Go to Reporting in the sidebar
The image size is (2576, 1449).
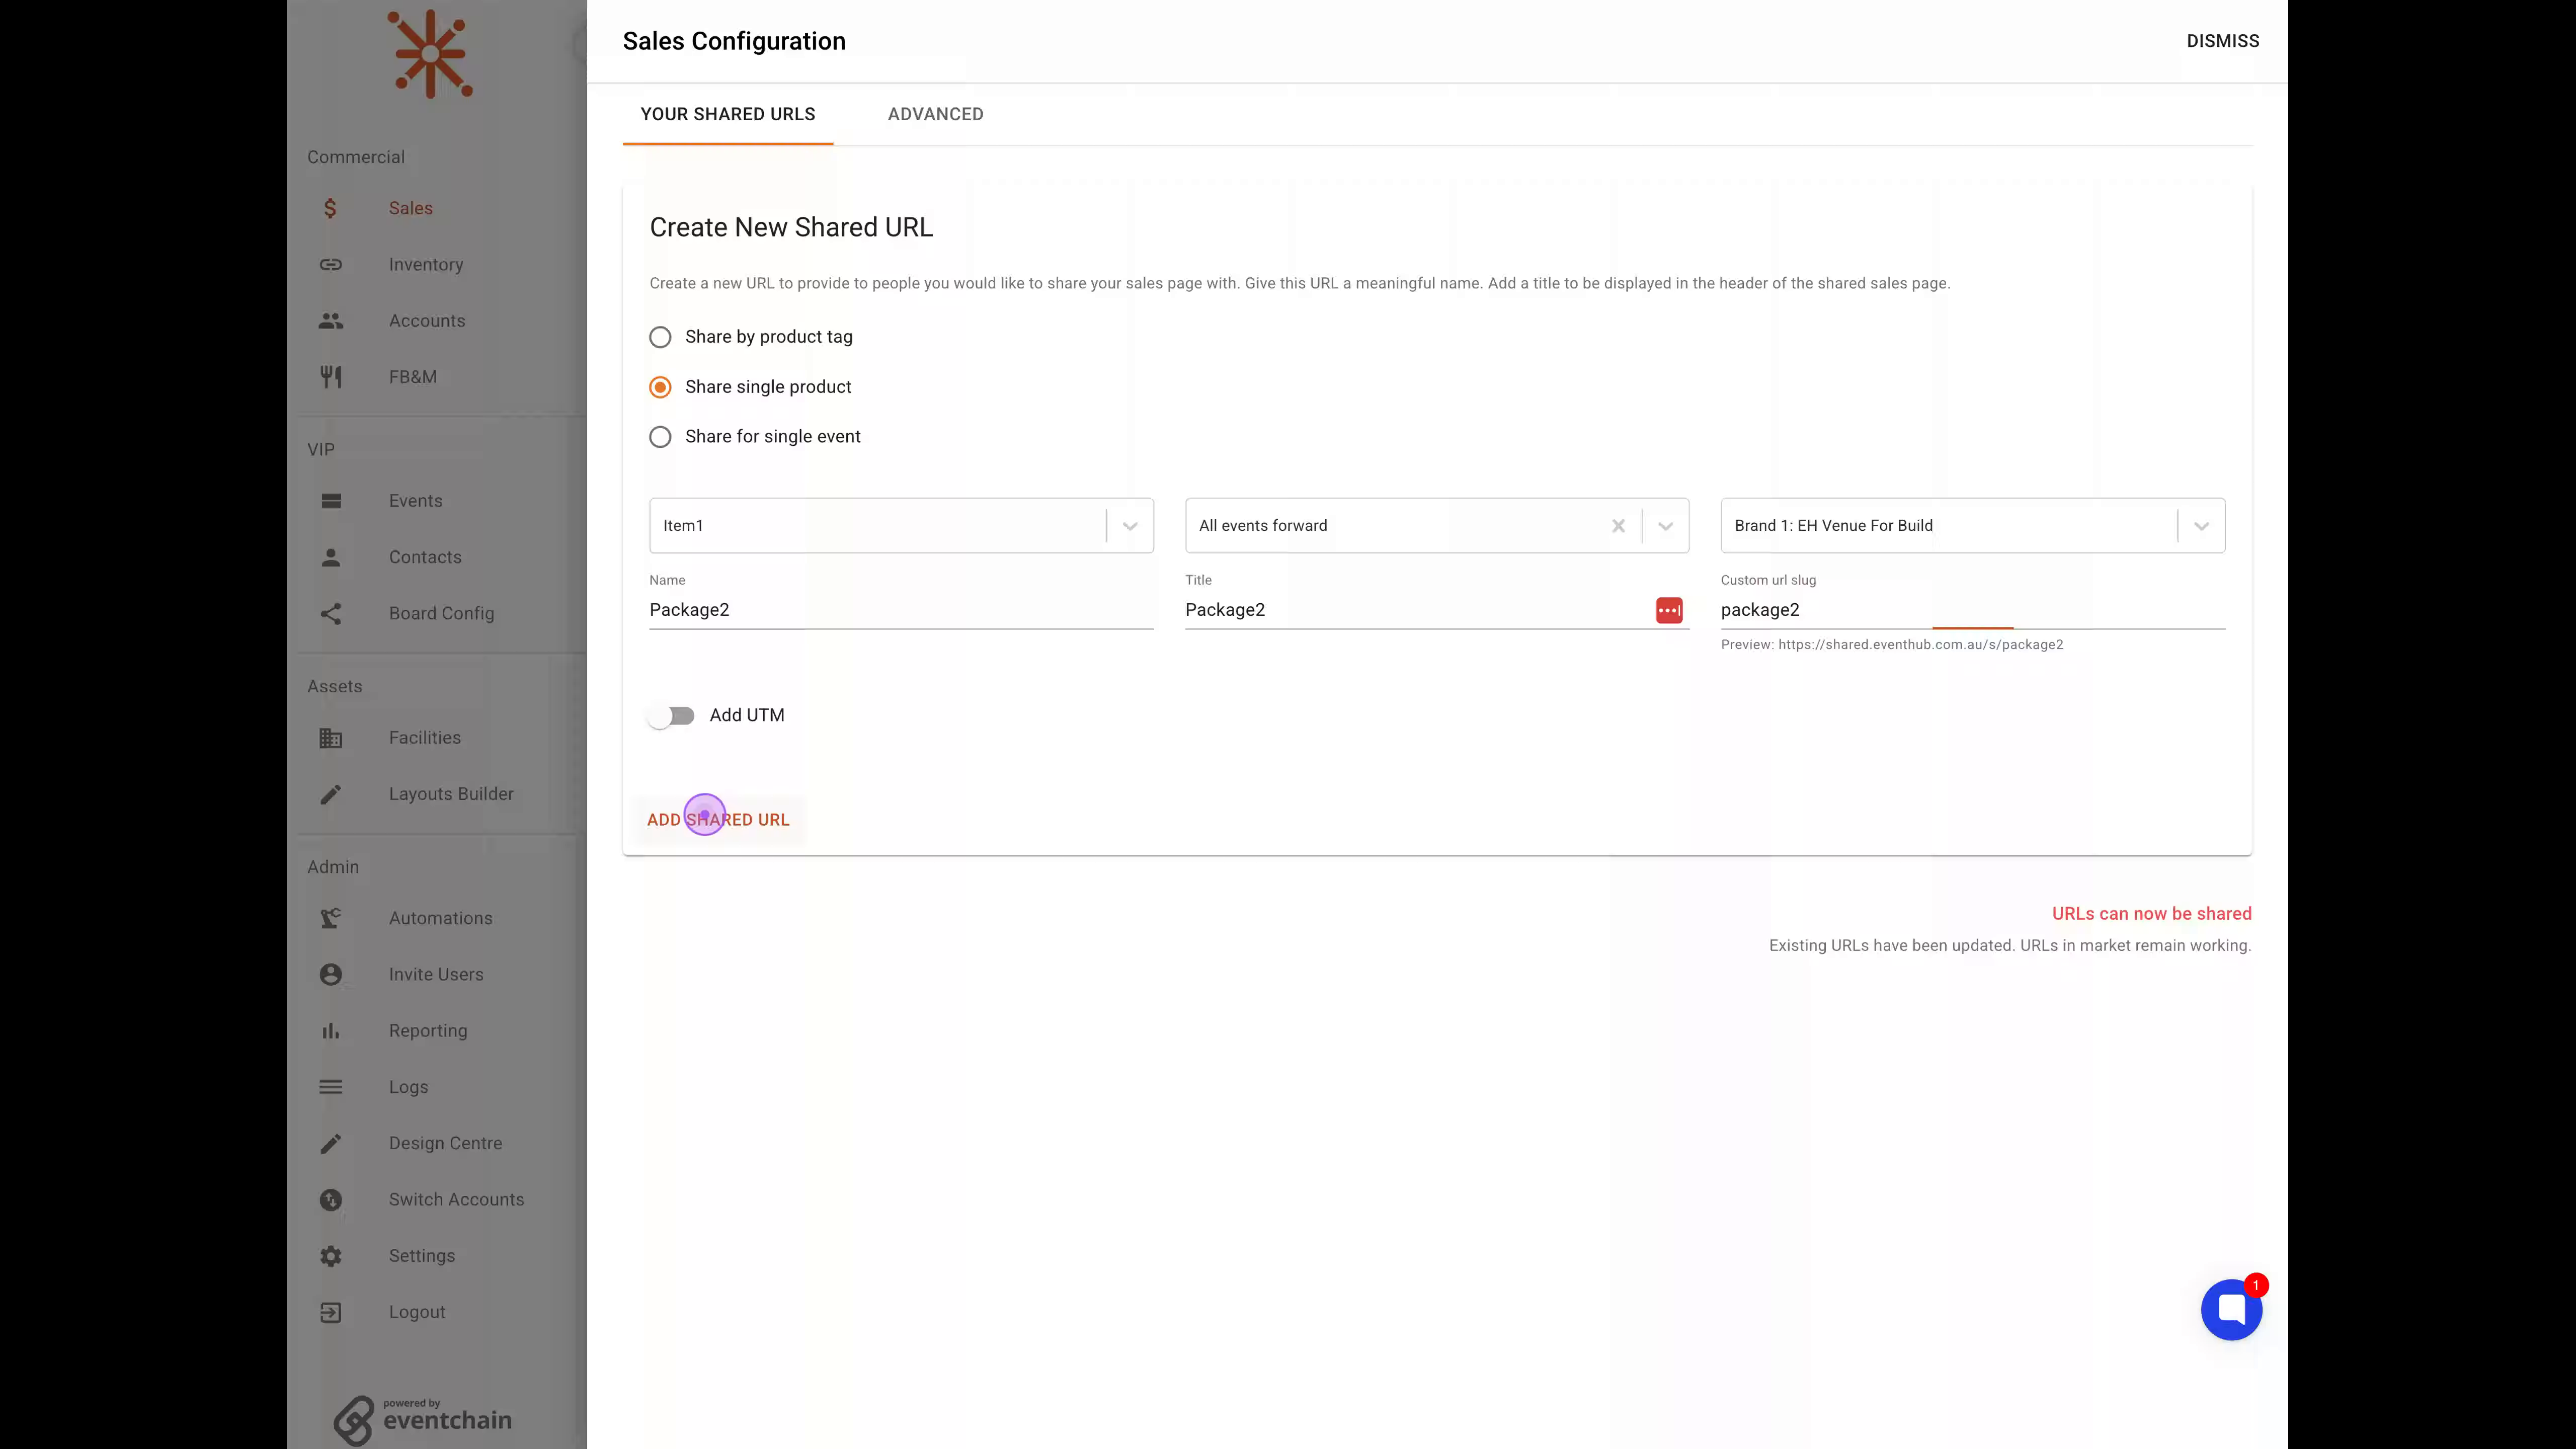coord(428,1031)
